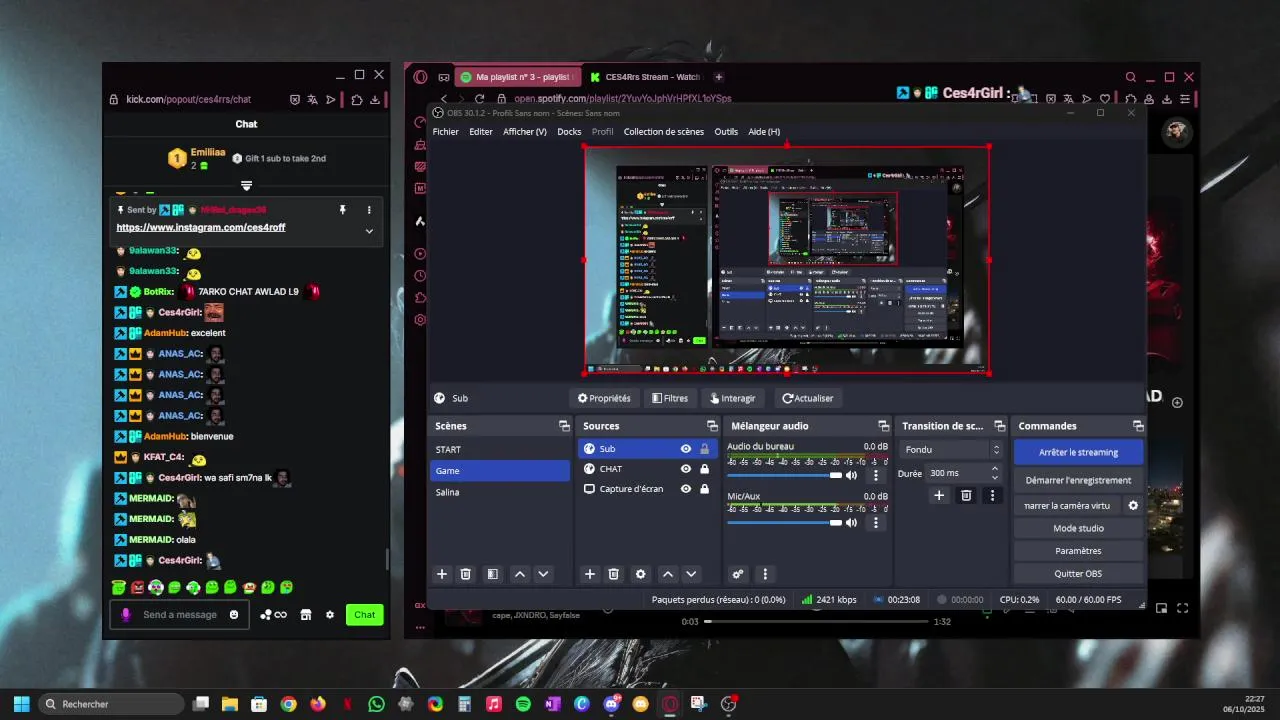Toggle lock on CHAT source
This screenshot has width=1280, height=720.
point(705,469)
